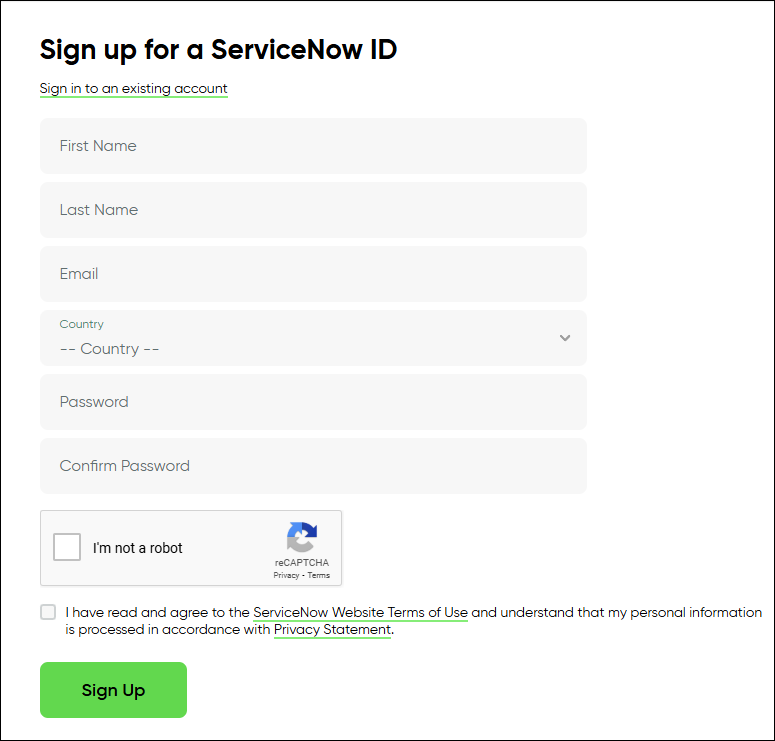775x741 pixels.
Task: Focus the Password field
Action: pos(313,402)
